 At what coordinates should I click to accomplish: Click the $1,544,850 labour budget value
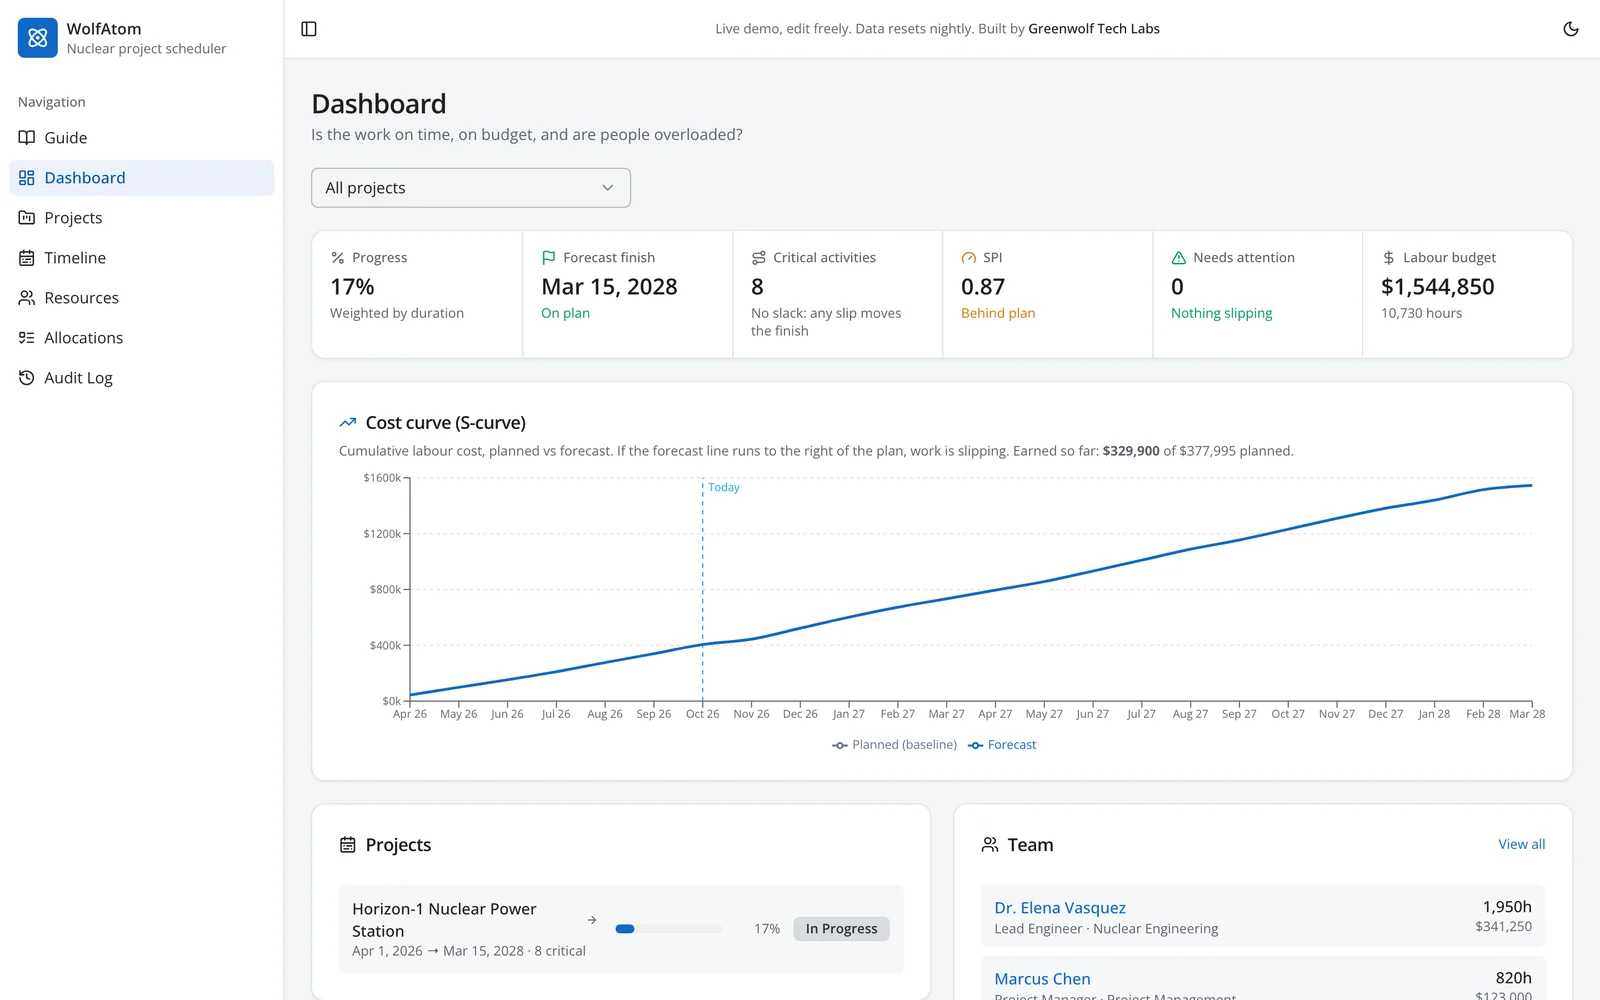pos(1437,287)
